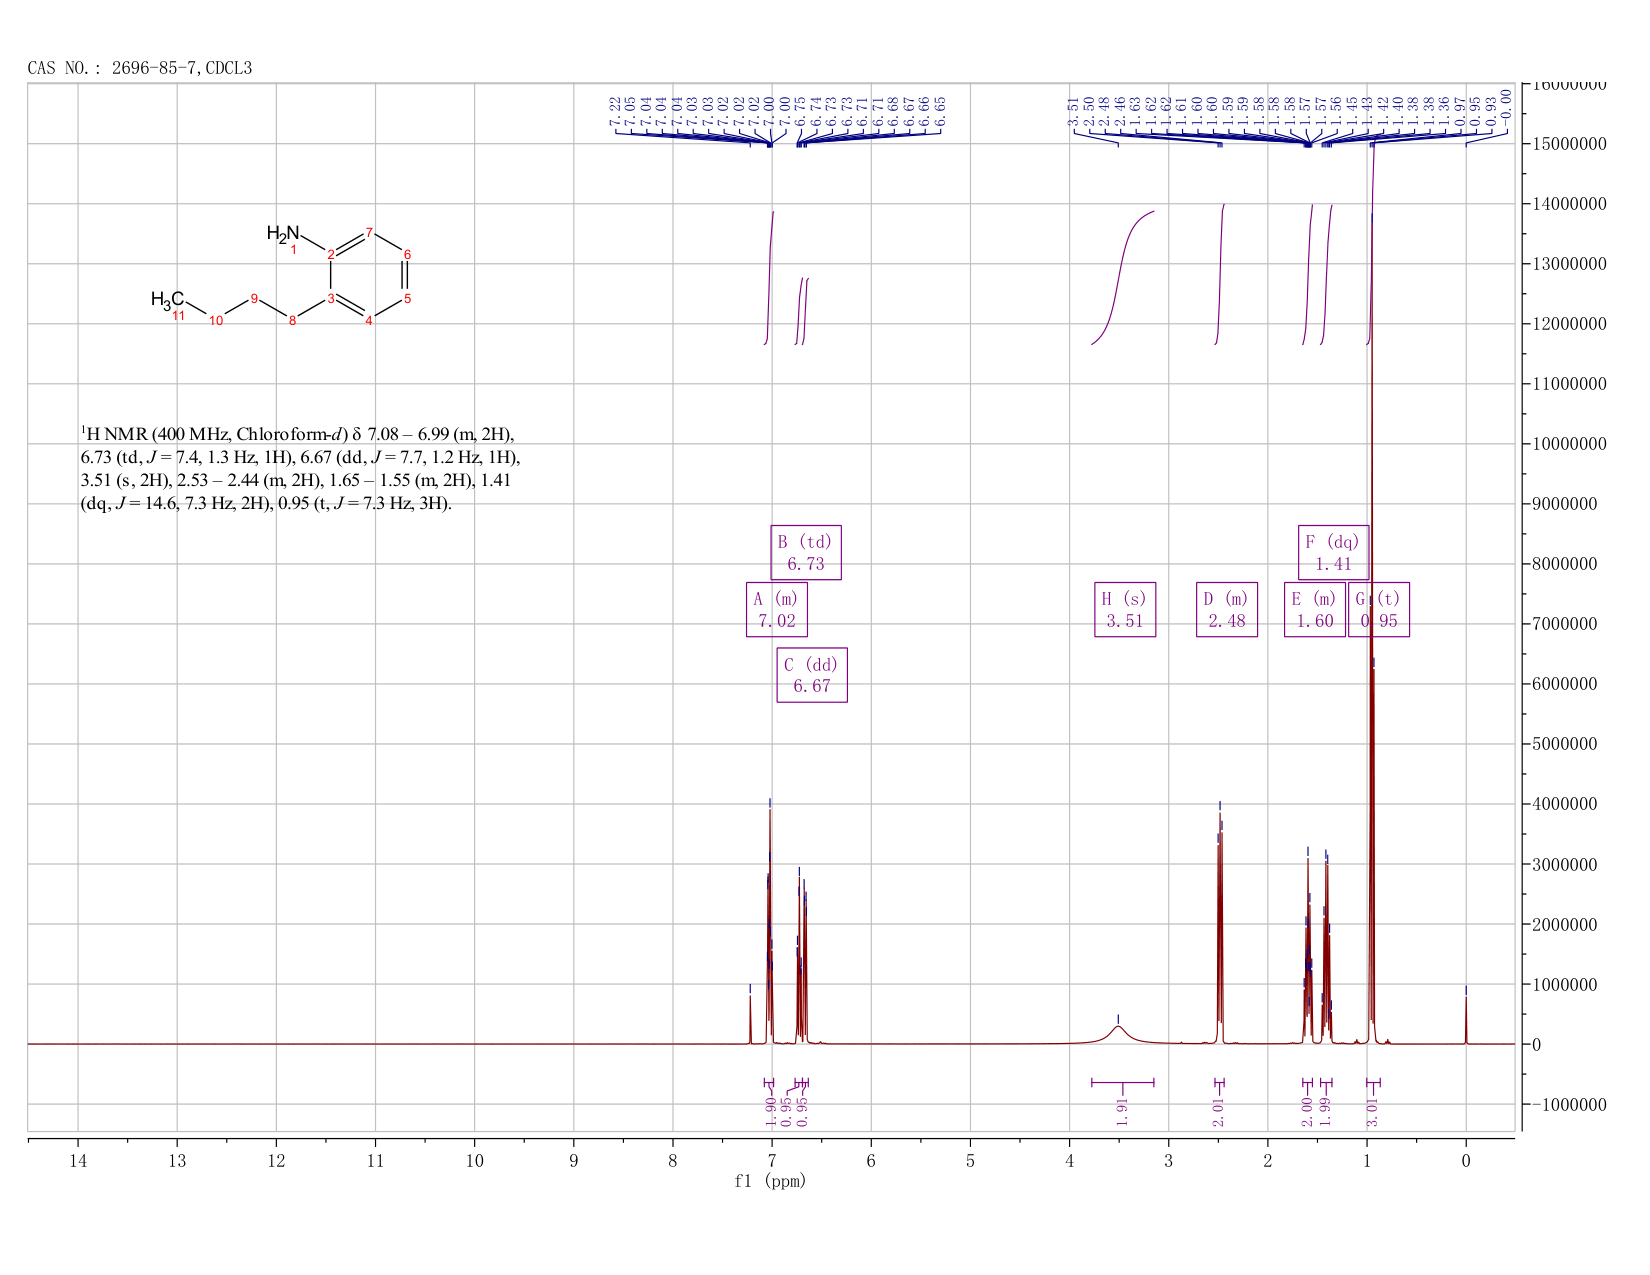Click the report line starting 6.73 (td, J = 7.4
1650x1275 pixels.
pos(300,457)
